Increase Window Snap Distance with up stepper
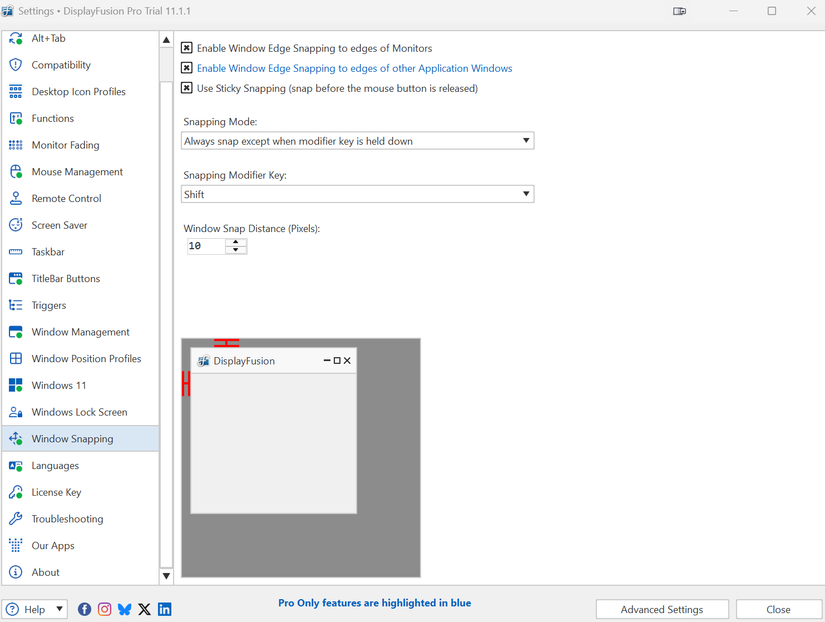825x622 pixels. click(236, 241)
